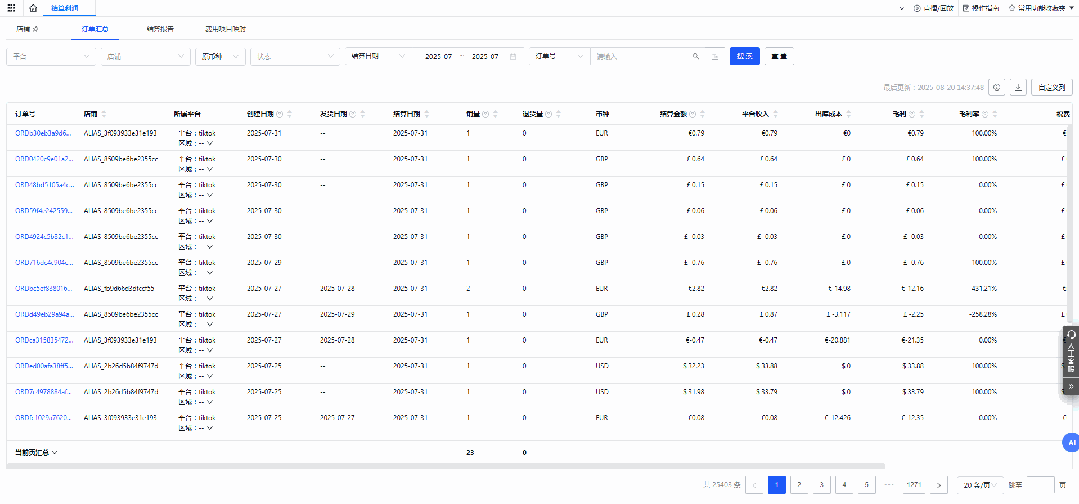
Task: Collapse the side widget with double-arrow icon
Action: pyautogui.click(x=1071, y=385)
